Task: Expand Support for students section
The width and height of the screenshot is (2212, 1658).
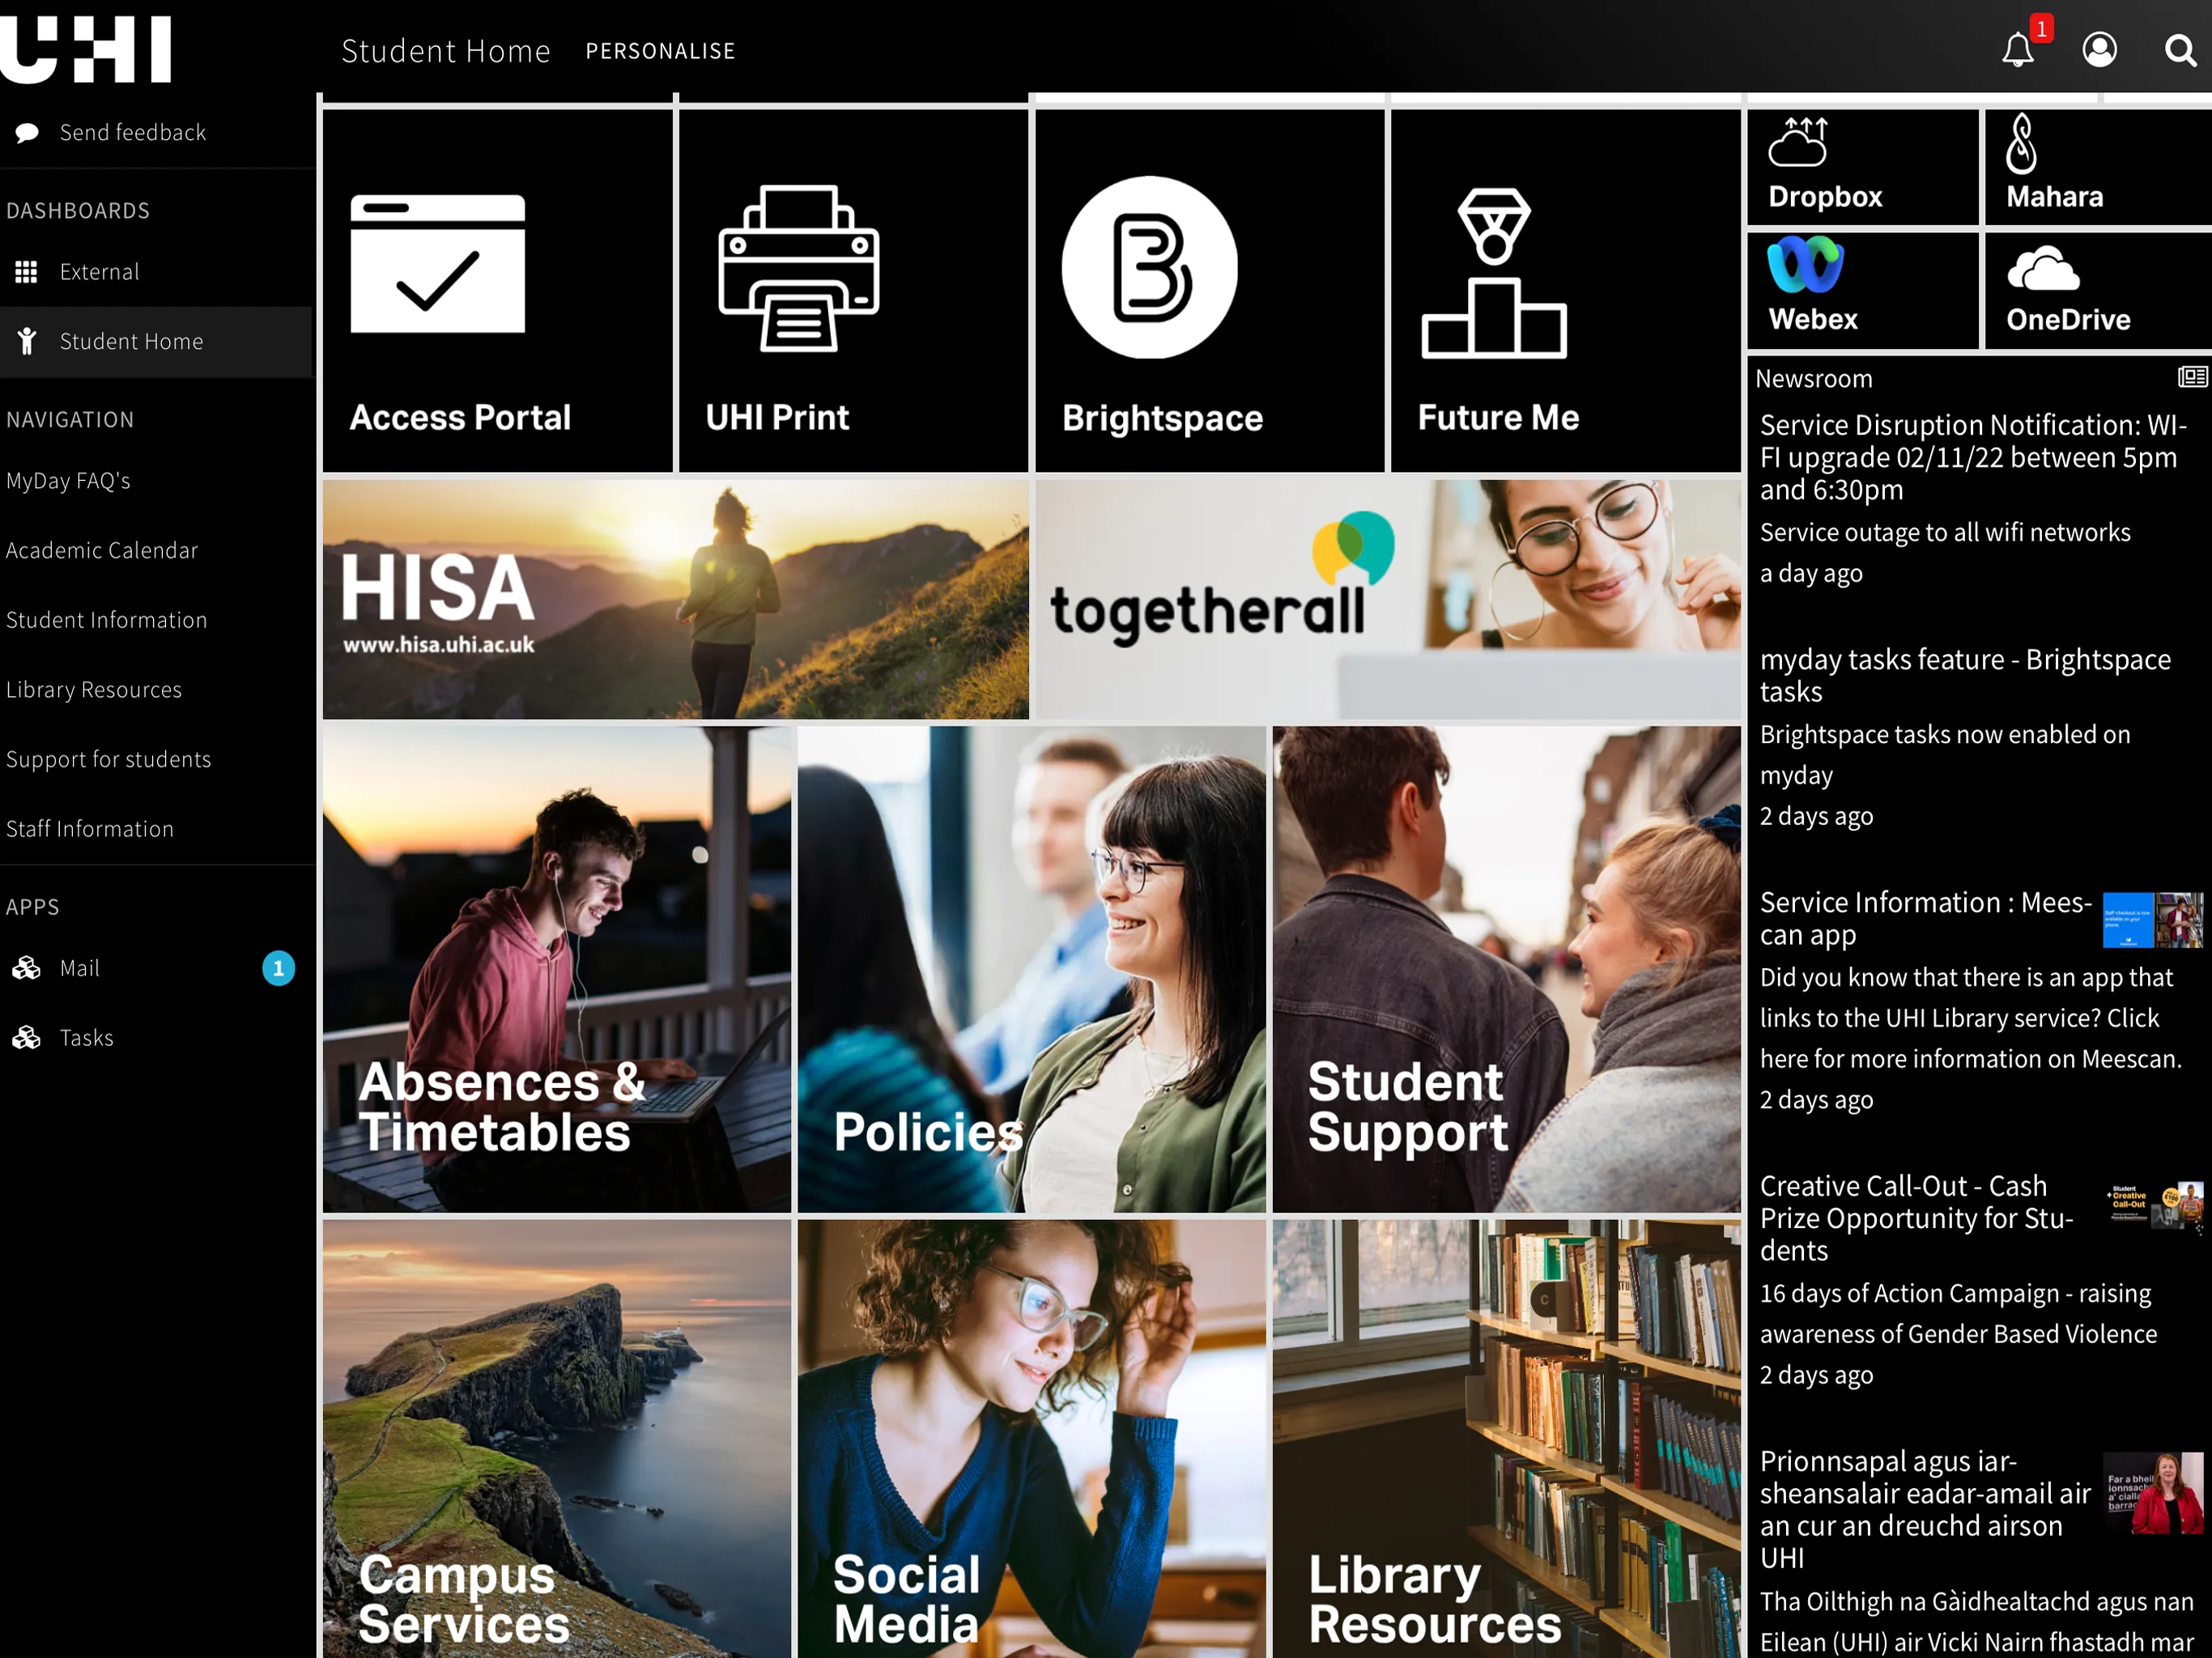Action: (108, 758)
